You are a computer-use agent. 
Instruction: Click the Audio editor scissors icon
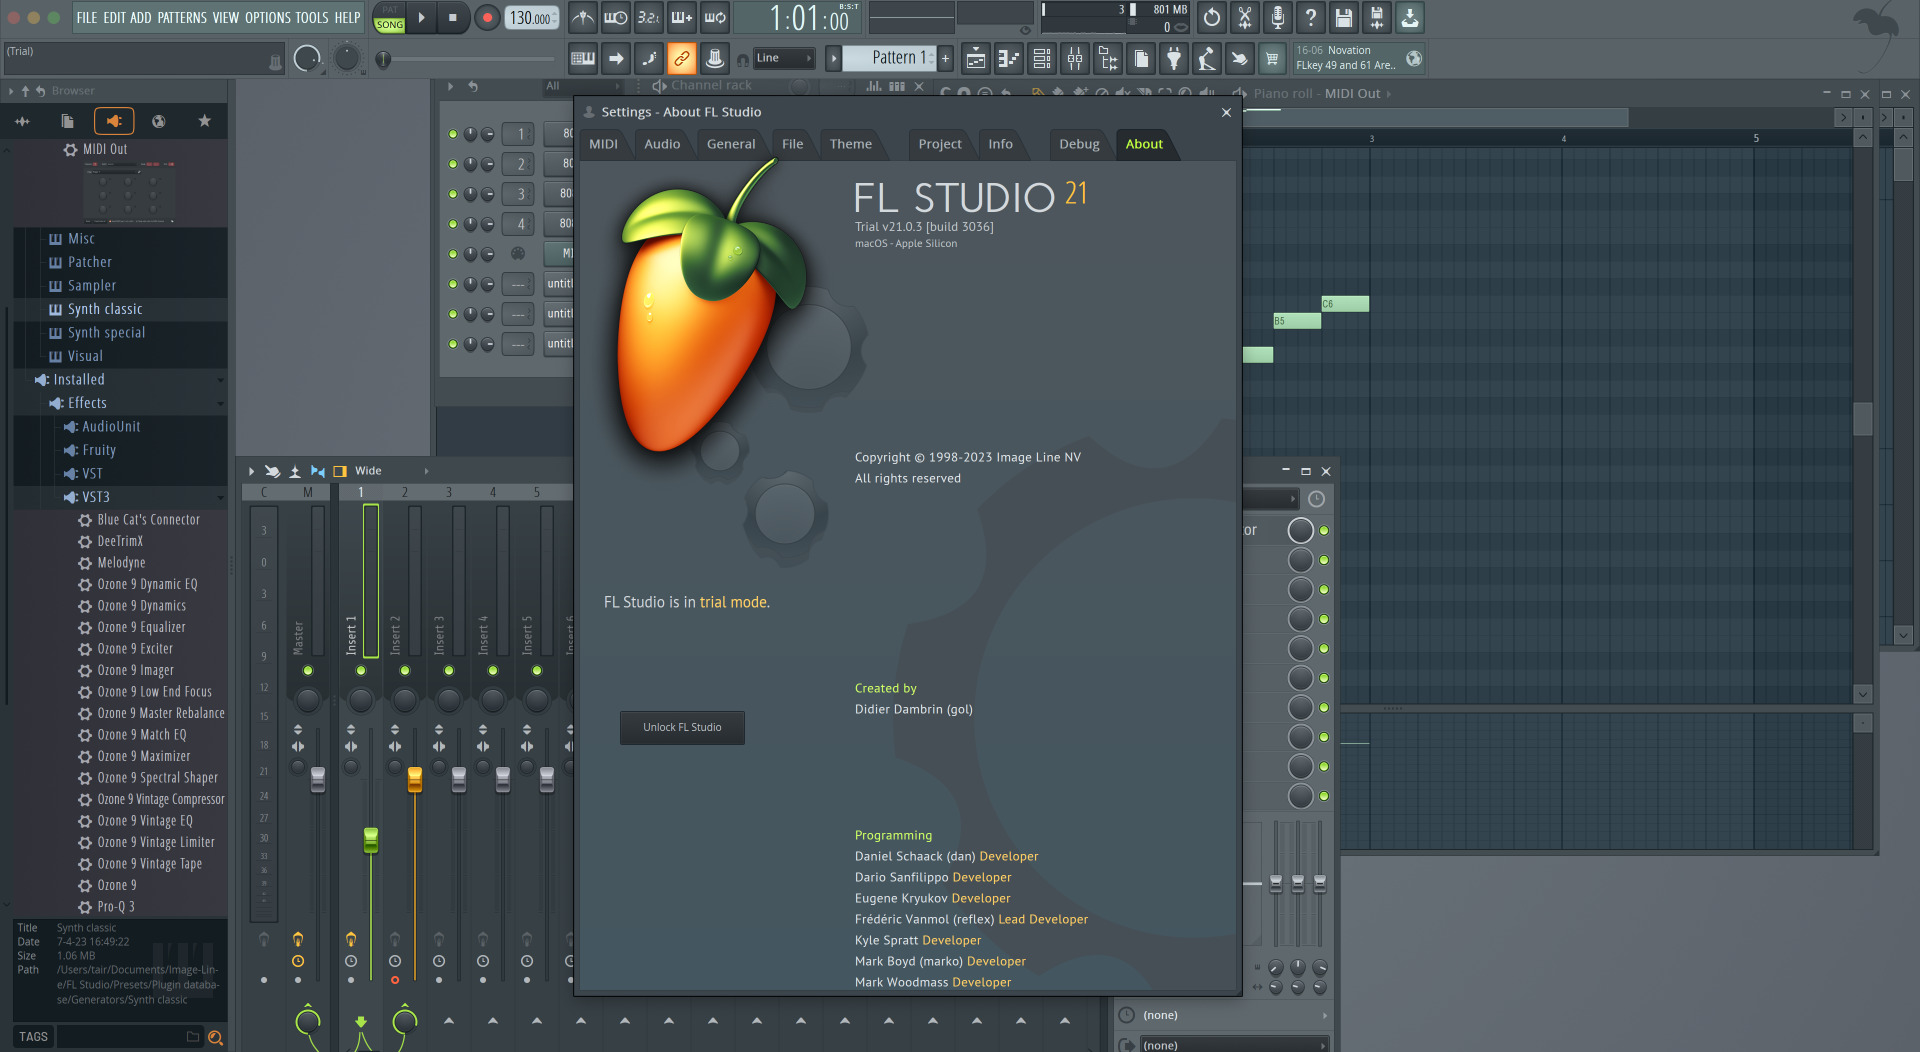click(x=1244, y=17)
